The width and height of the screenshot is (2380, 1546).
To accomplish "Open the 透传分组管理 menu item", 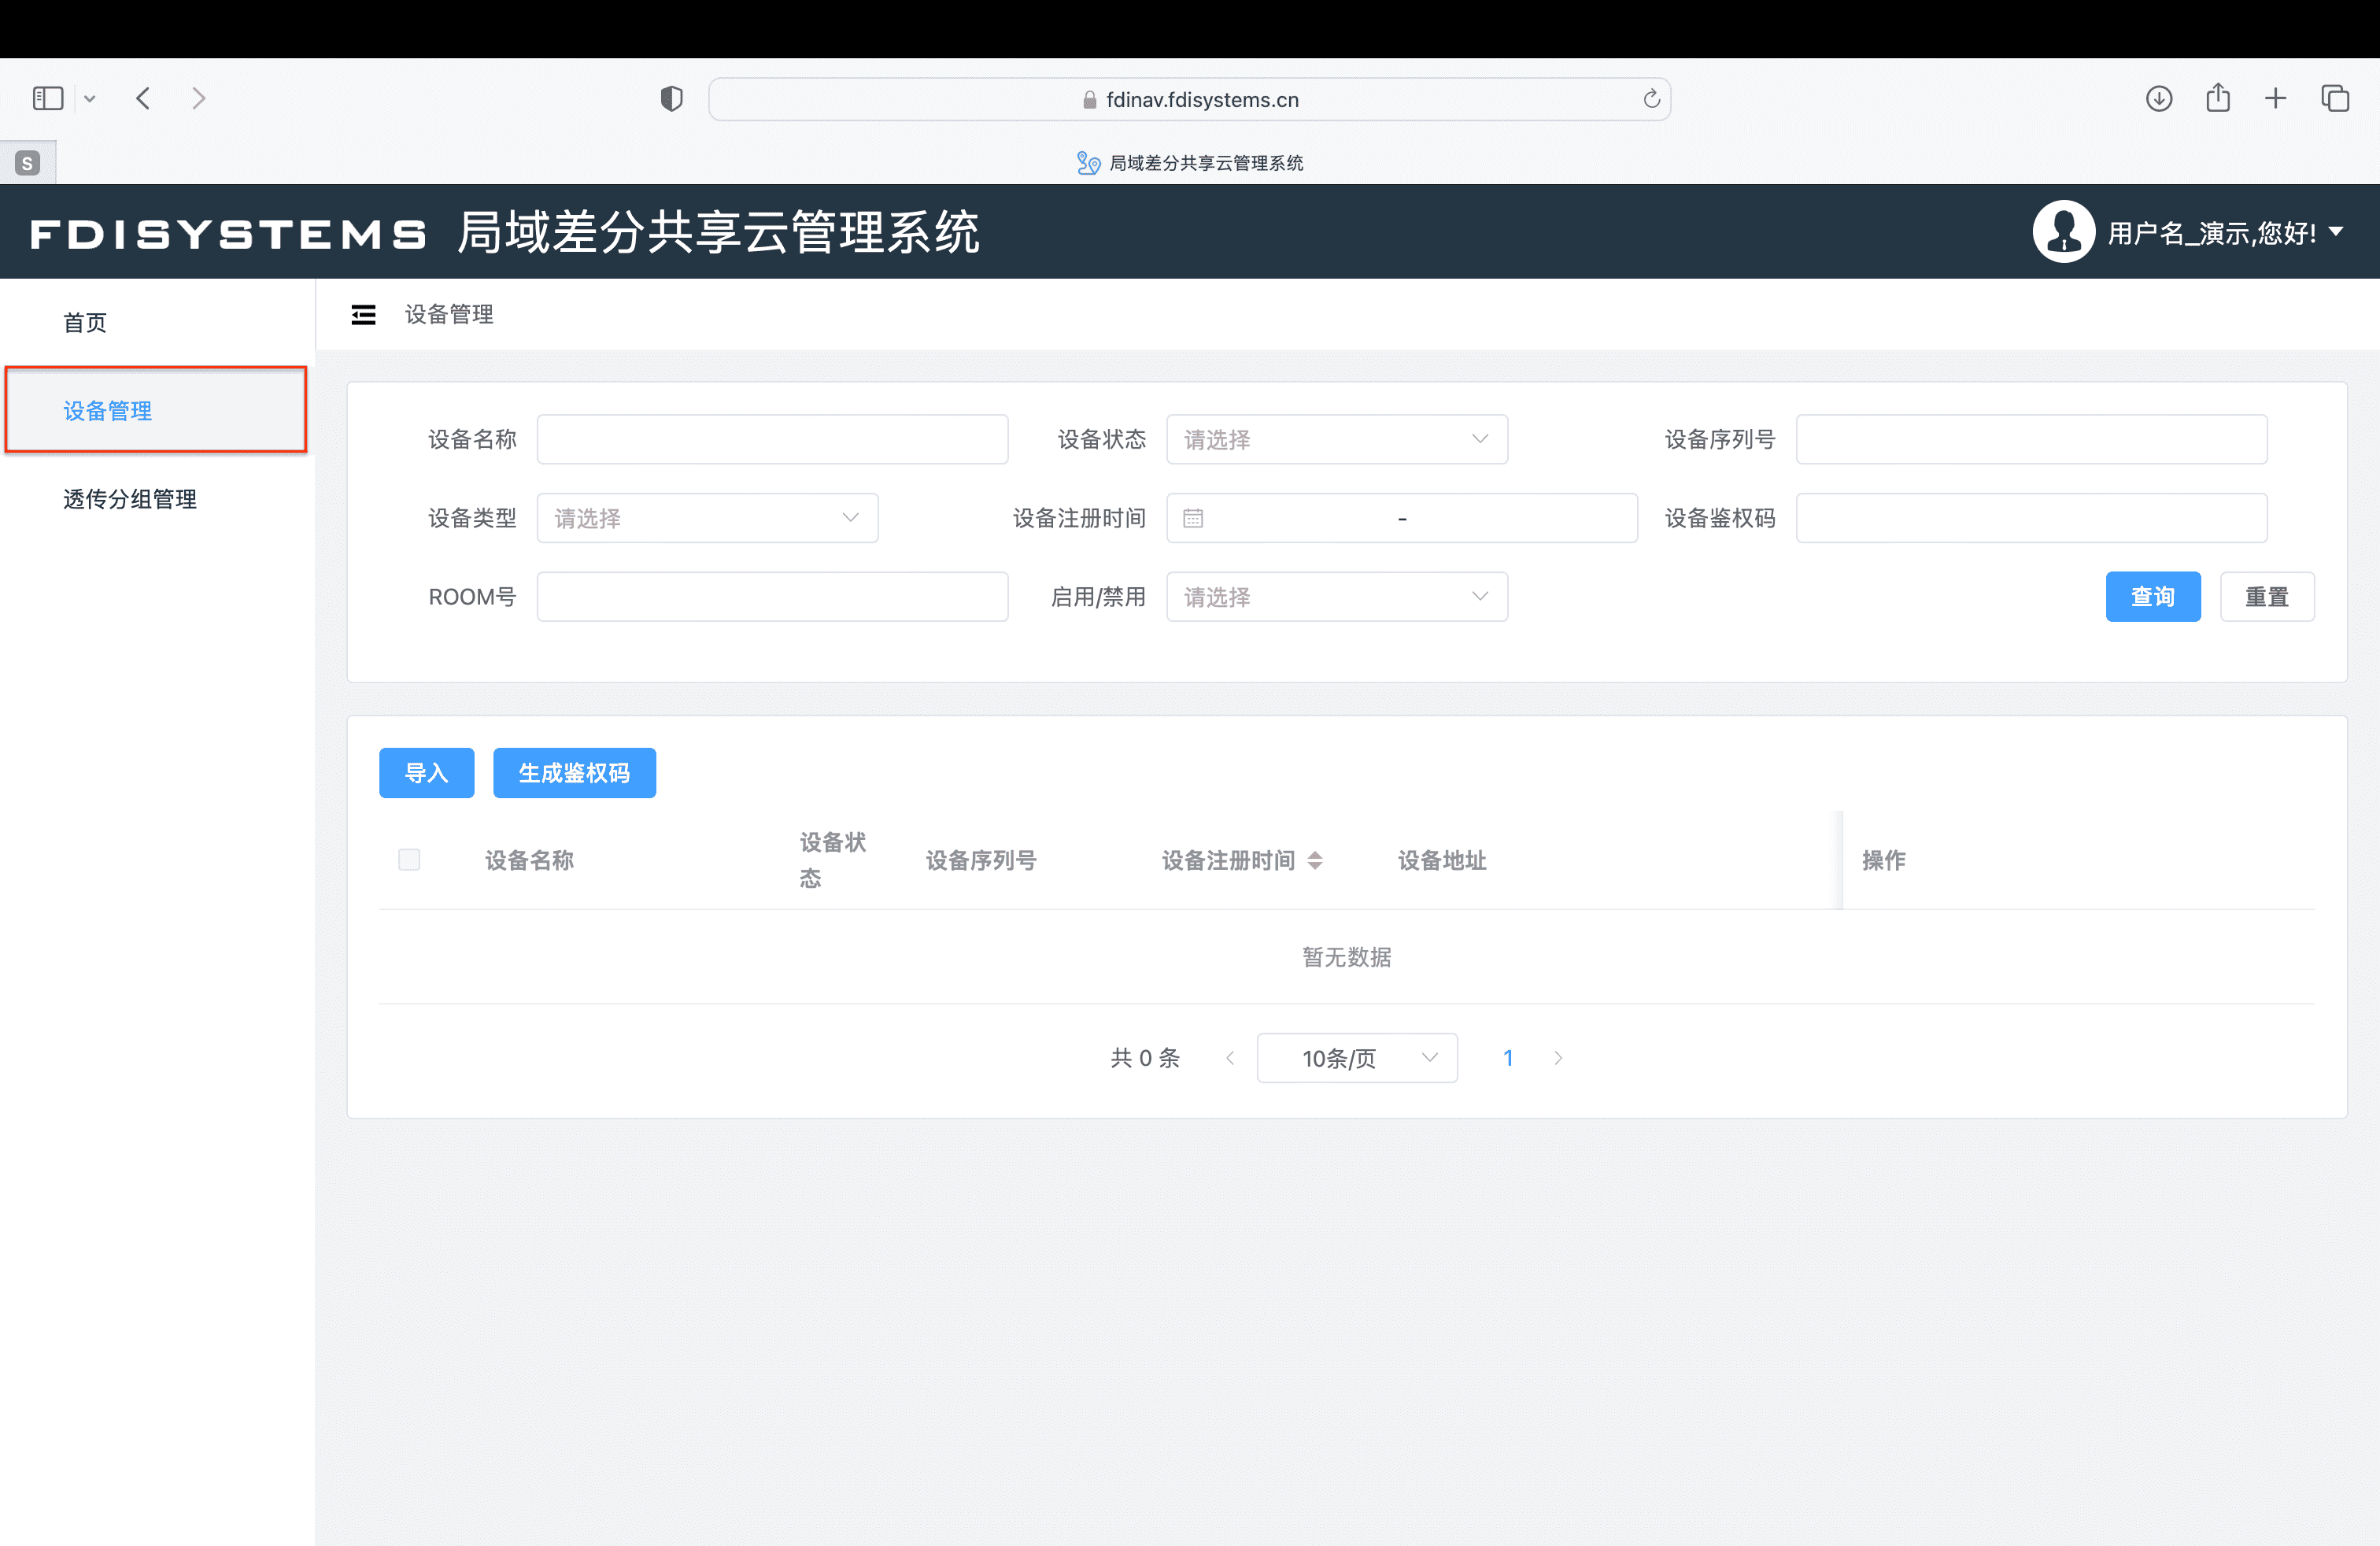I will click(x=130, y=499).
